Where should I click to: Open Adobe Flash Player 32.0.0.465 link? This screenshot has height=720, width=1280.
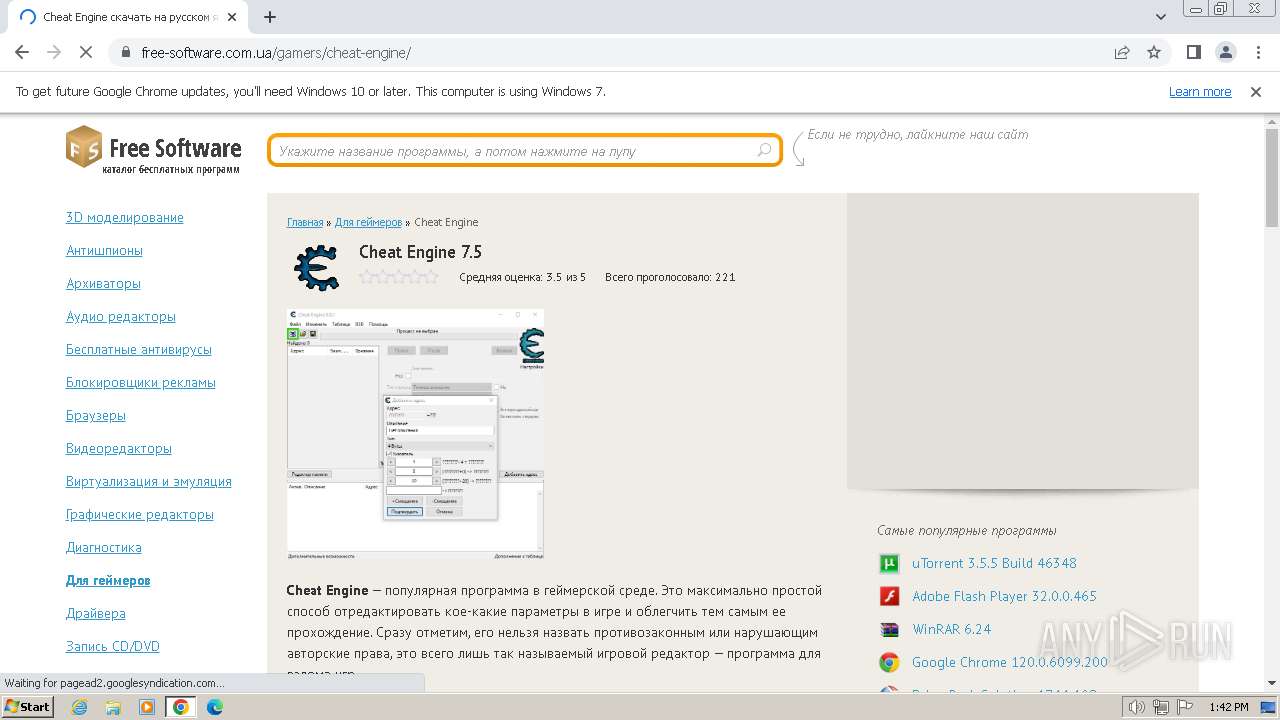coord(1004,596)
